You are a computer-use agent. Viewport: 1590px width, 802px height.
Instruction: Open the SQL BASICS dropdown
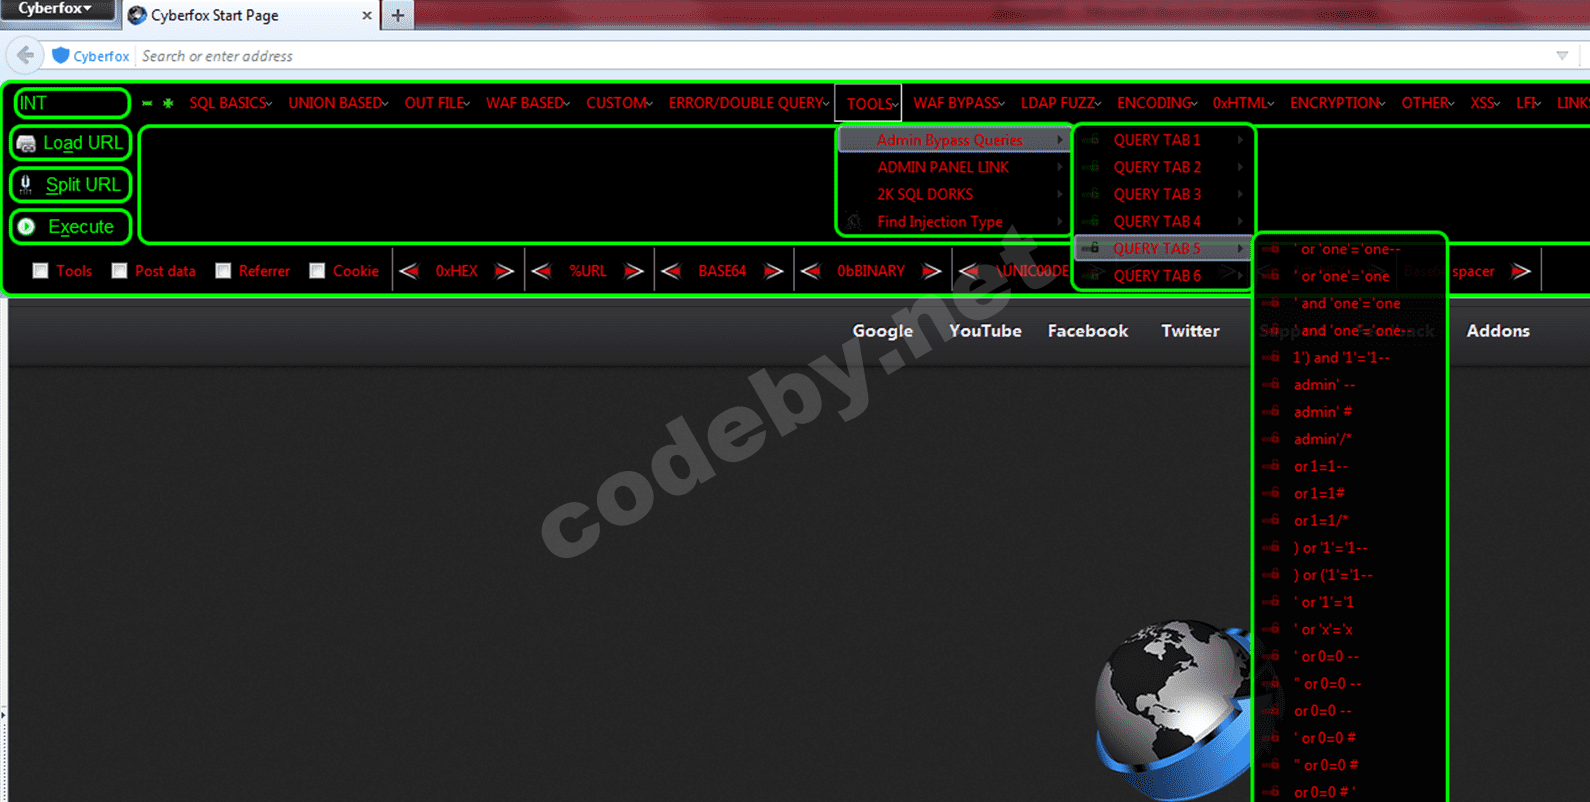[x=231, y=103]
